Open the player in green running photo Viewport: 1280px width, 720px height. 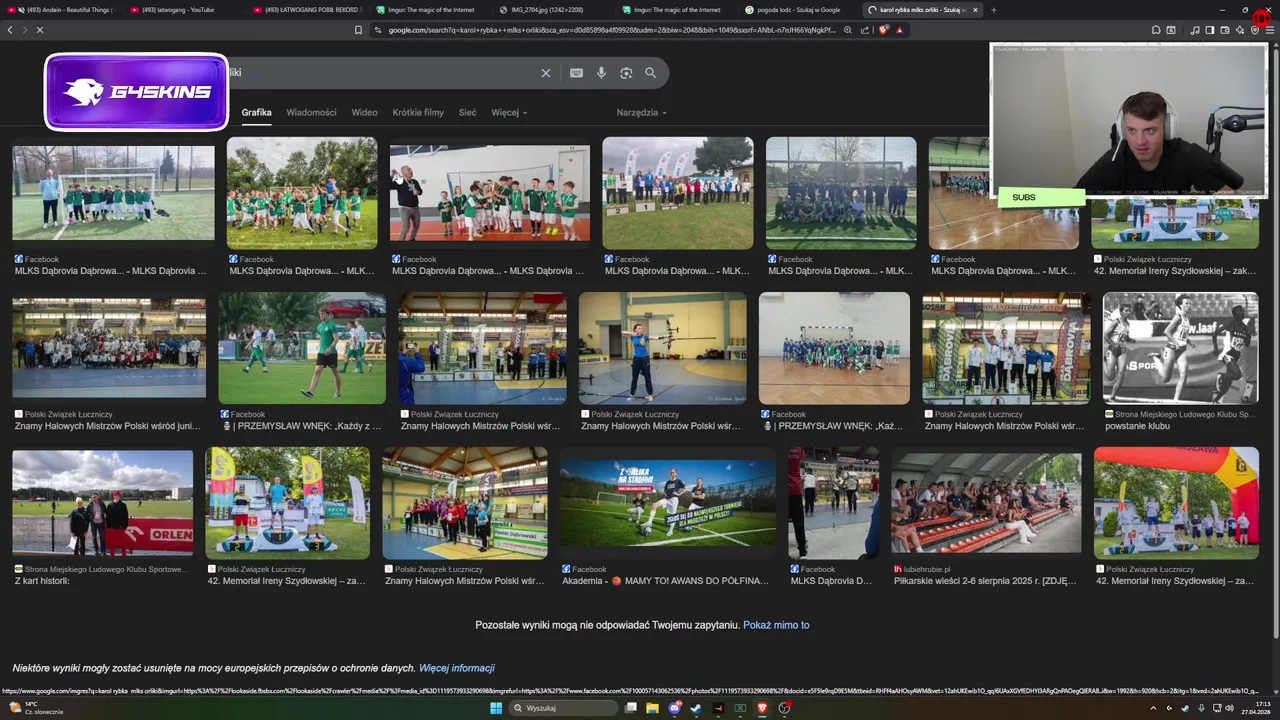click(x=302, y=348)
